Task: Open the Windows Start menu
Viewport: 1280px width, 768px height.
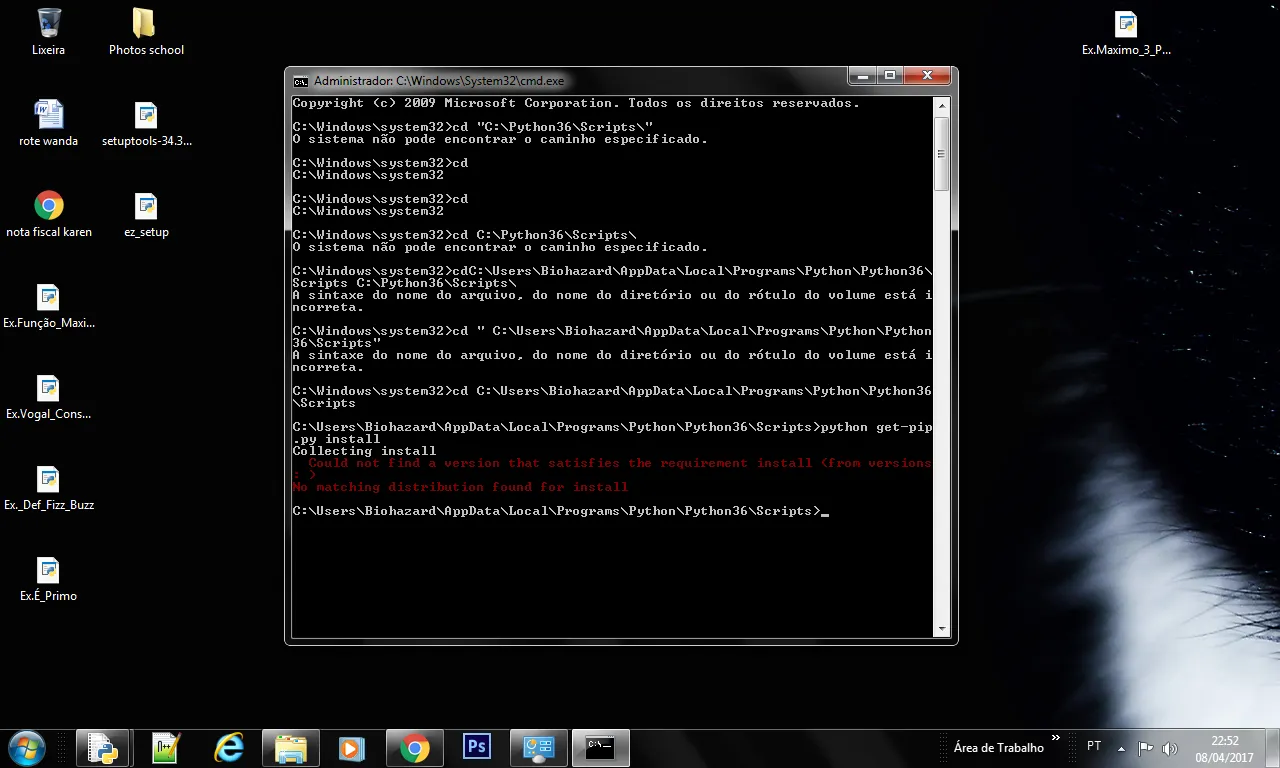Action: point(26,747)
